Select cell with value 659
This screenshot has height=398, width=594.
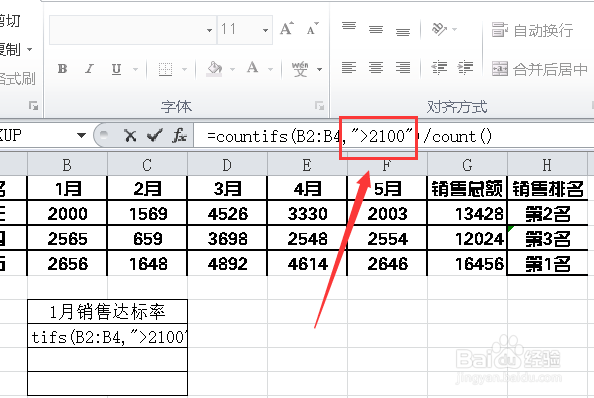point(147,239)
